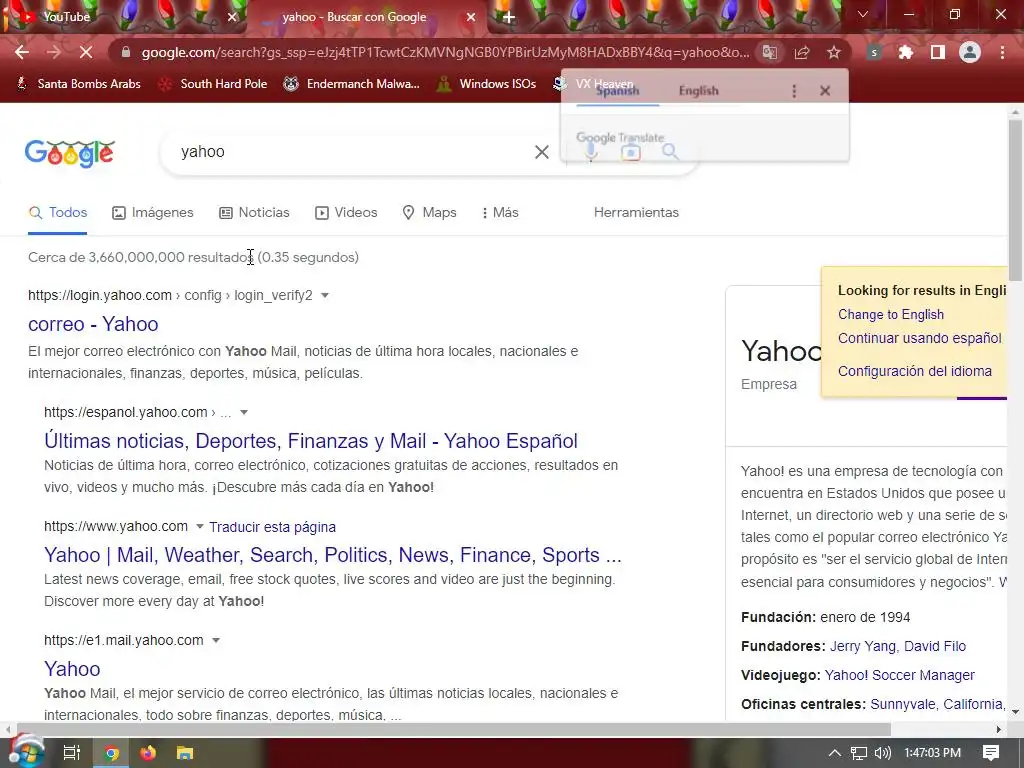Click Continuar usando español link
This screenshot has width=1024, height=768.
pos(920,338)
